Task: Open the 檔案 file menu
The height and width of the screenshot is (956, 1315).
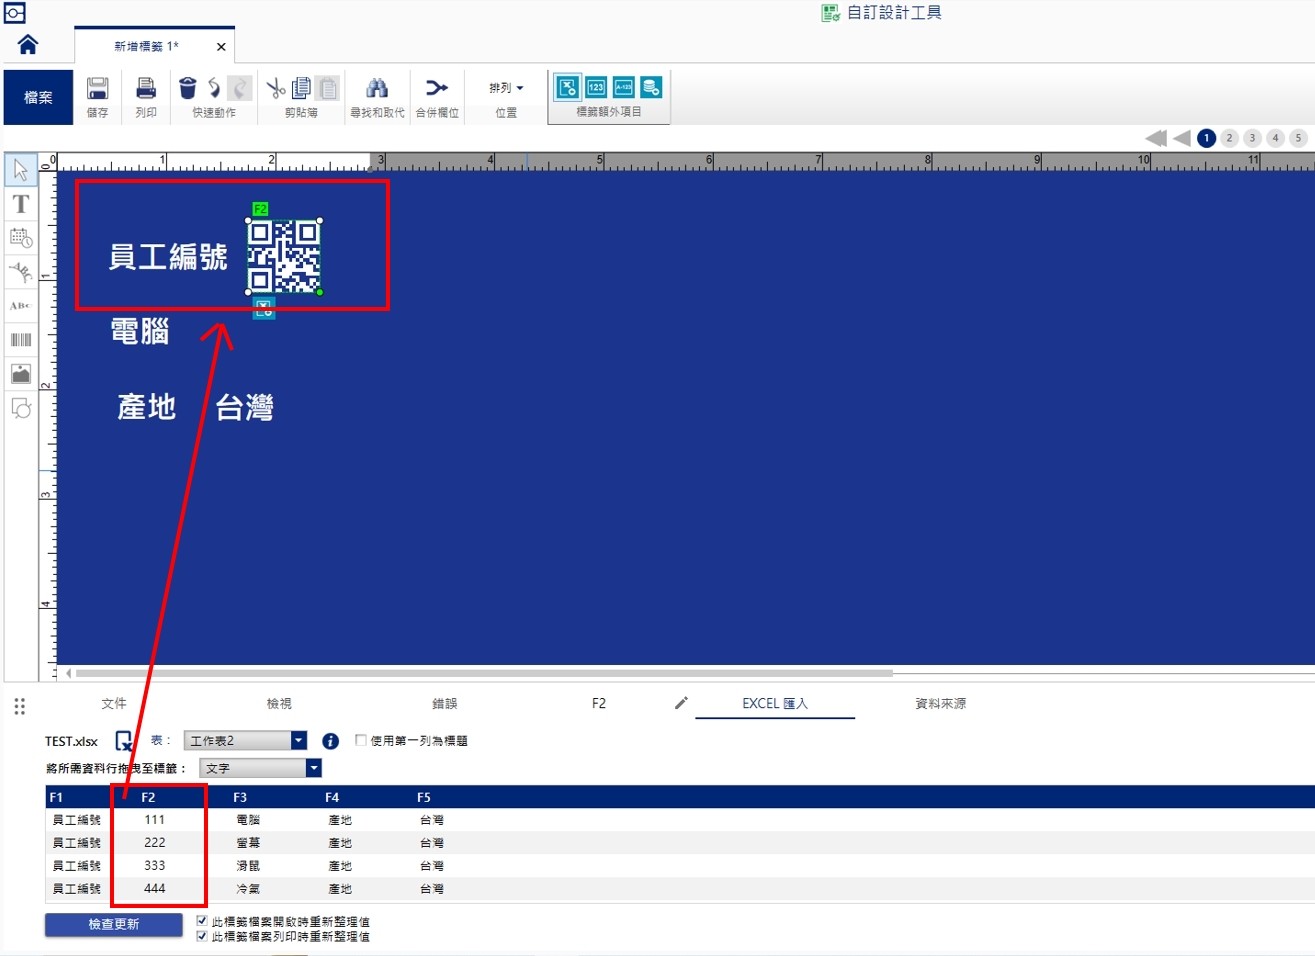Action: [x=38, y=97]
